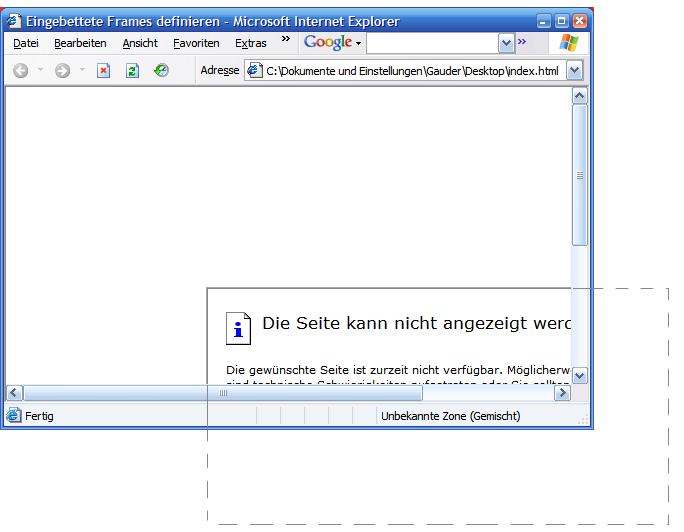Open the Datei menu
Image resolution: width=684 pixels, height=532 pixels.
click(26, 43)
